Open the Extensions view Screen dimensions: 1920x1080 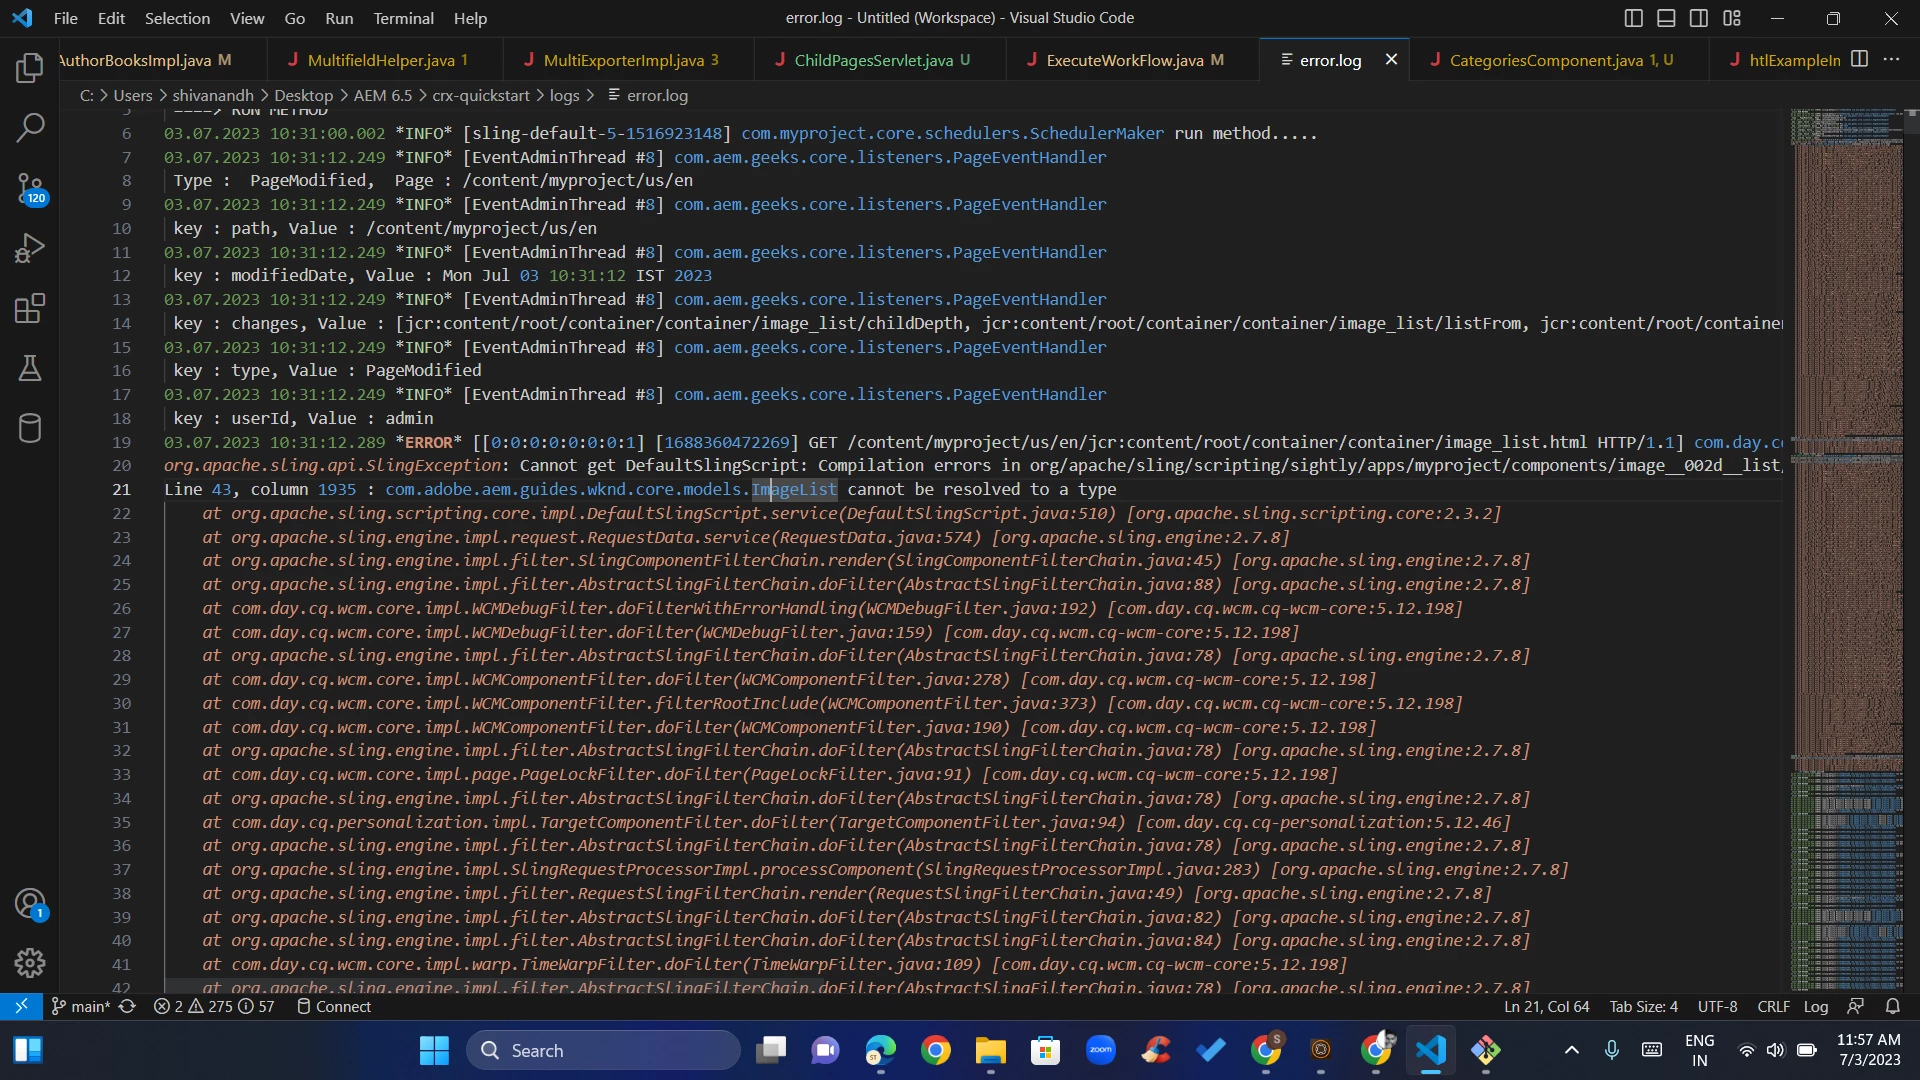30,308
